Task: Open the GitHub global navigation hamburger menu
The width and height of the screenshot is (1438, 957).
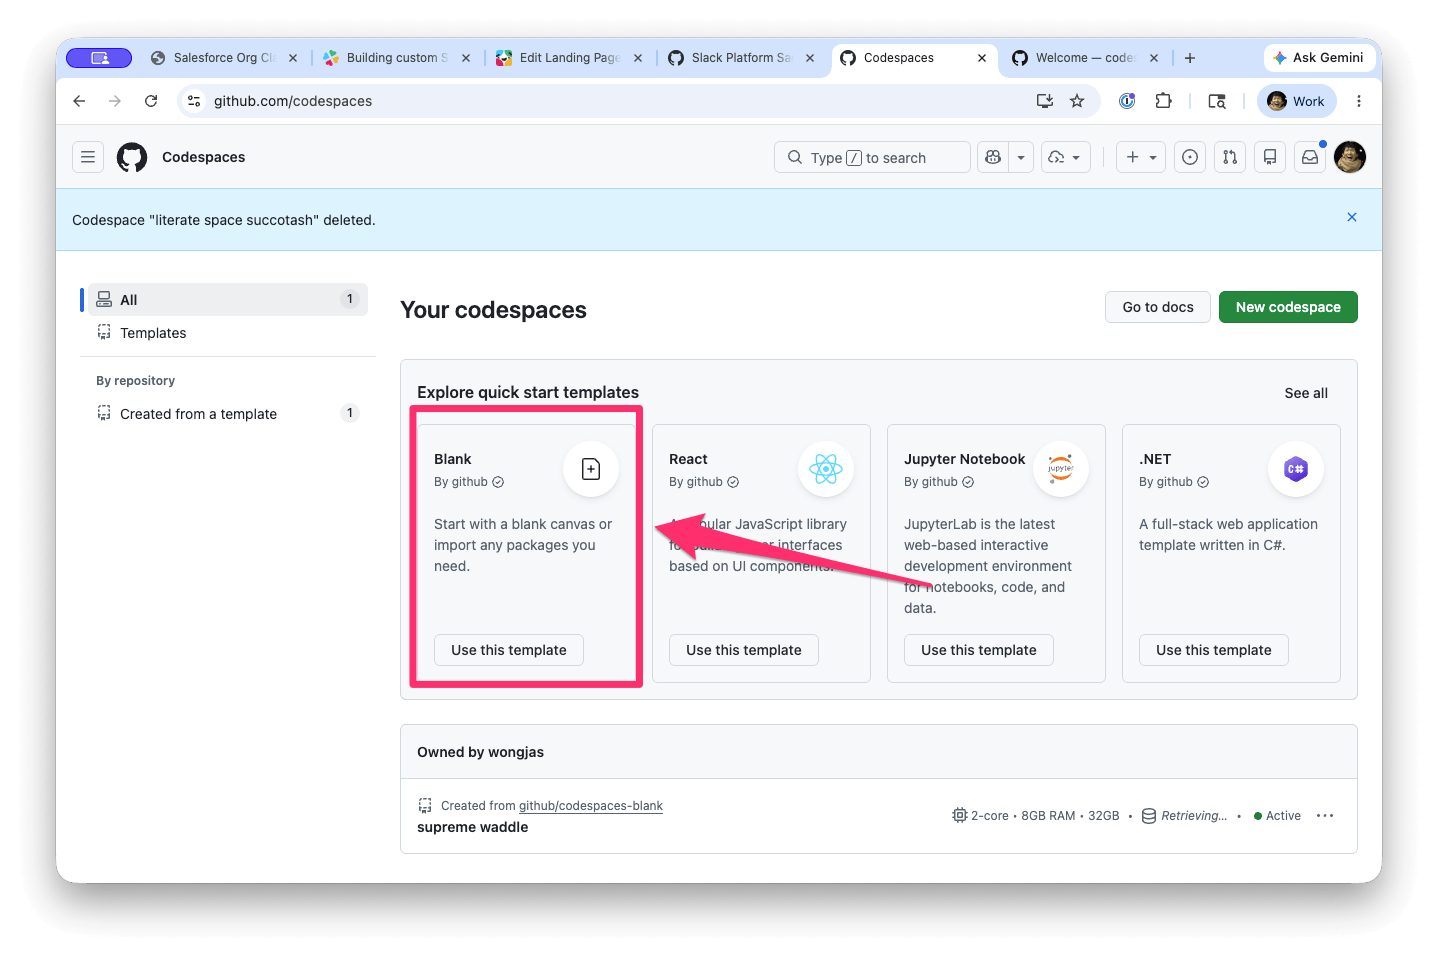Action: click(x=88, y=157)
